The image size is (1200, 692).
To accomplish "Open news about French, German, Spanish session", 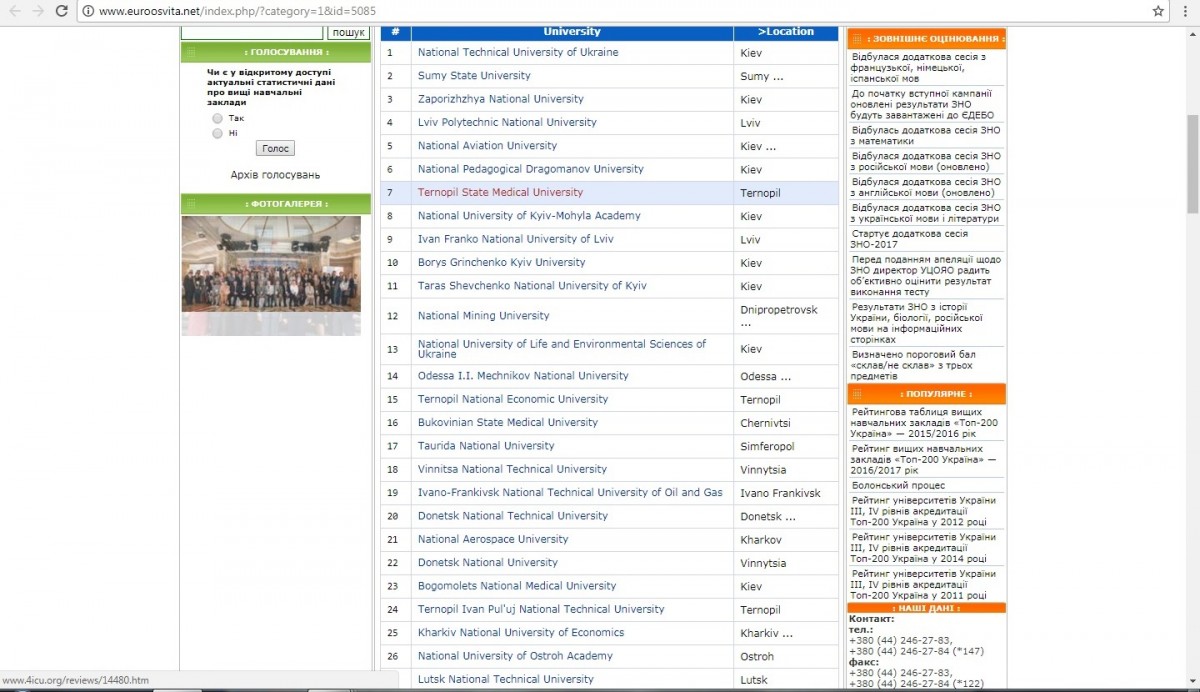I will tap(920, 67).
